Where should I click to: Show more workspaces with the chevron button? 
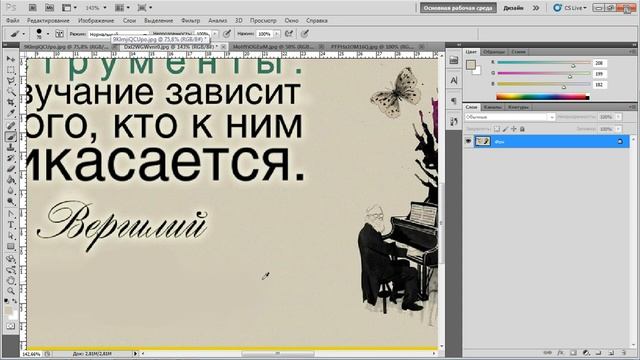(x=536, y=8)
